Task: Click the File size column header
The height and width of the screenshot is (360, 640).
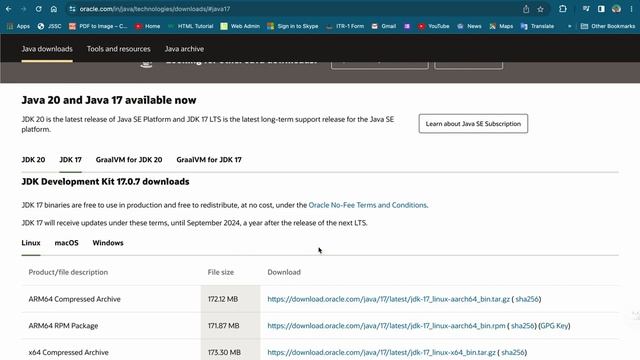Action: click(x=221, y=272)
